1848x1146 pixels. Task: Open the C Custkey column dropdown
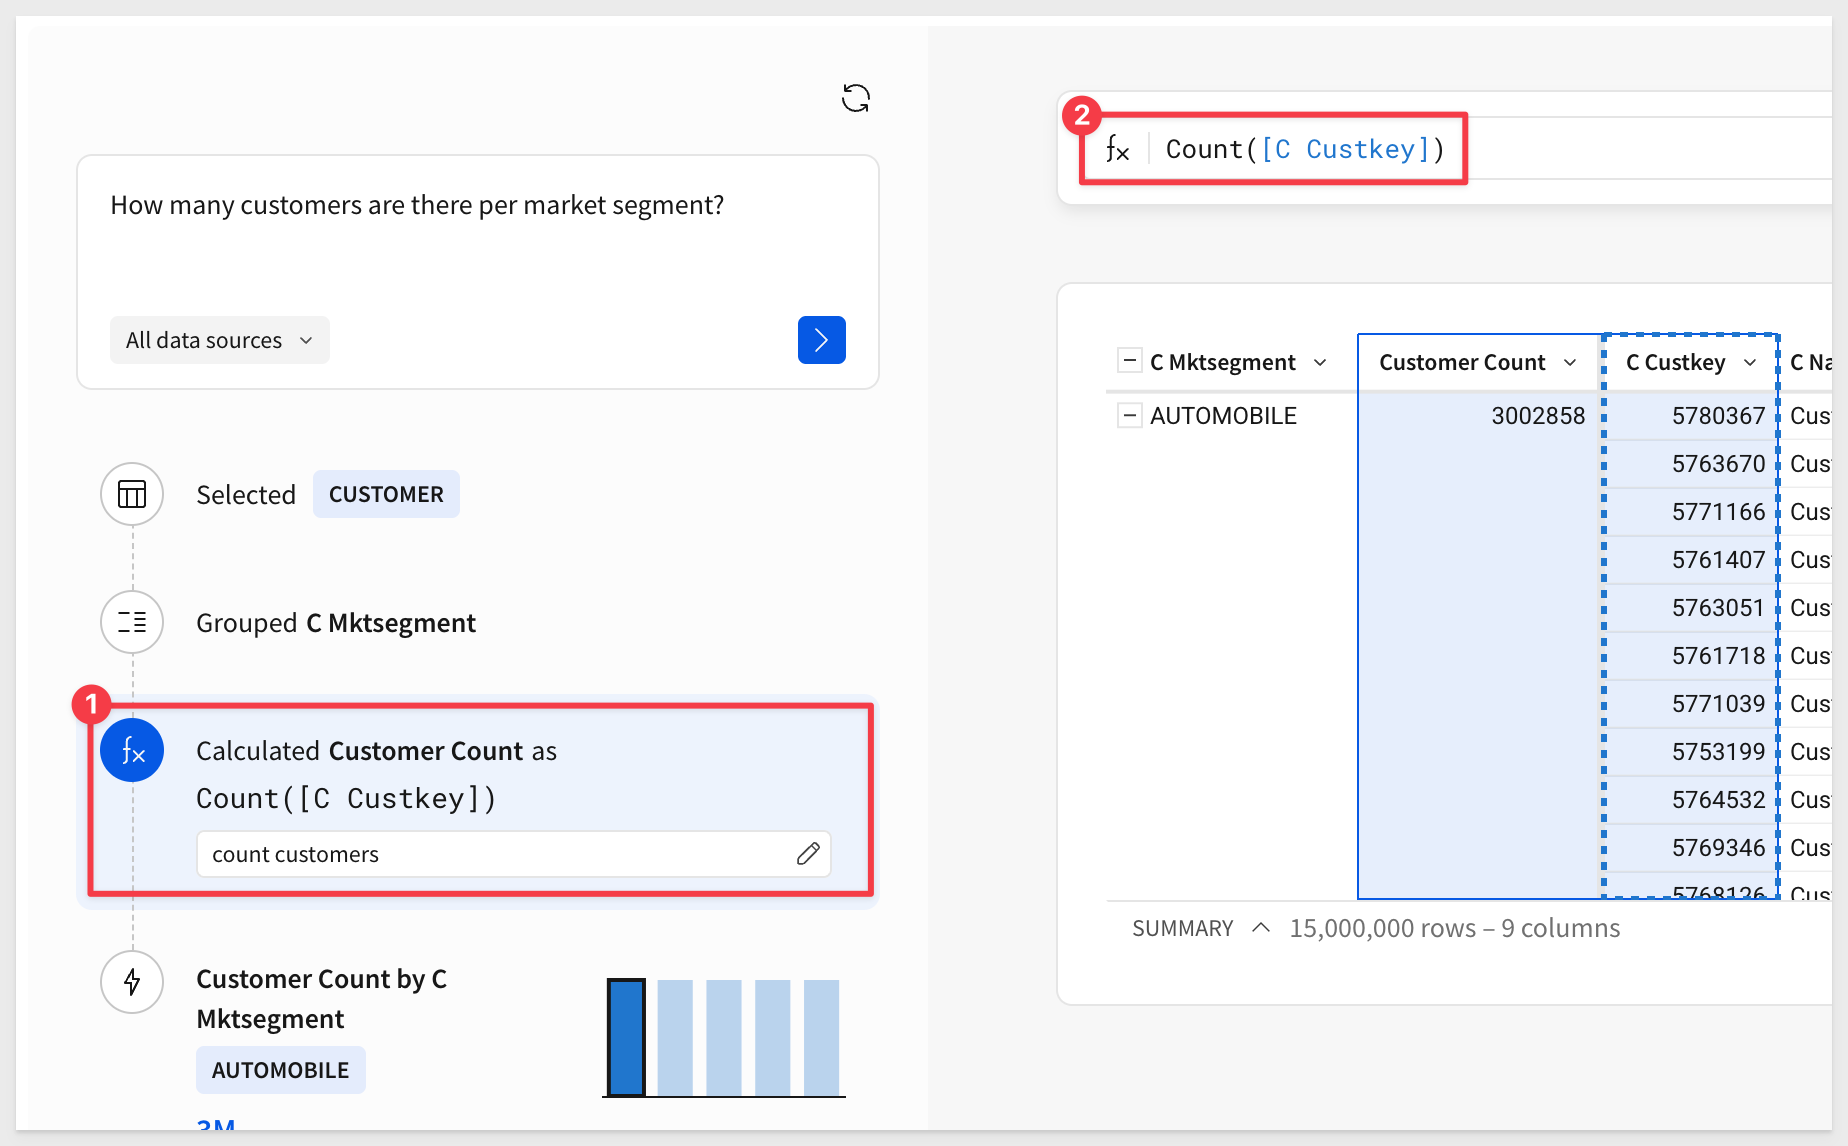tap(1749, 362)
